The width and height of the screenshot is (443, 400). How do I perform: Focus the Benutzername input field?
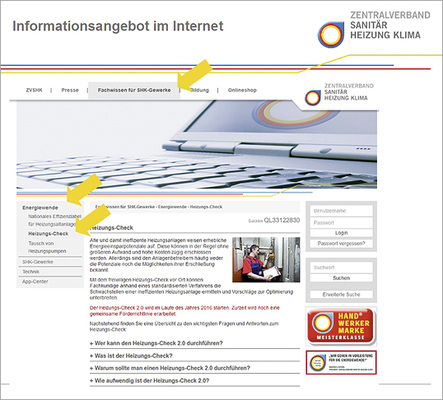click(x=341, y=211)
